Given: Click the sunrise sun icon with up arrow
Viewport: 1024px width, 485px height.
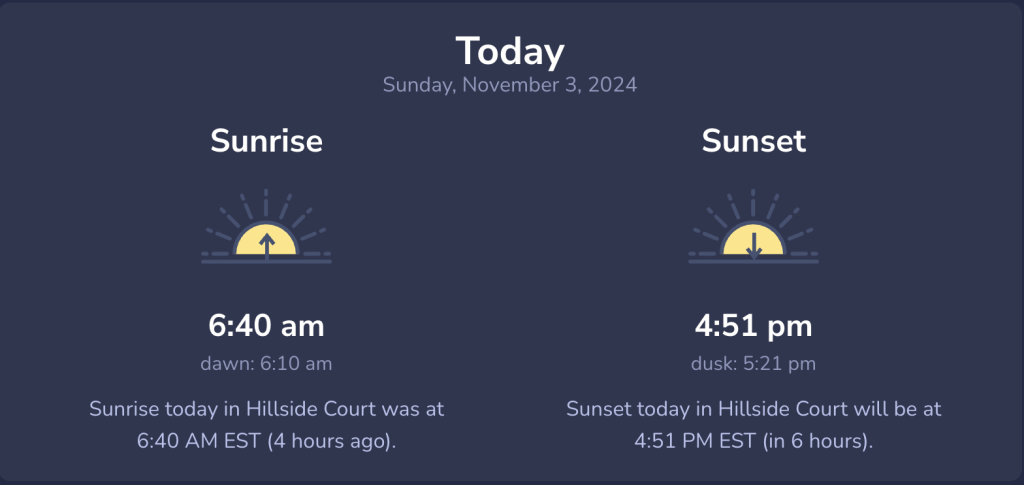Looking at the screenshot, I should pyautogui.click(x=266, y=227).
